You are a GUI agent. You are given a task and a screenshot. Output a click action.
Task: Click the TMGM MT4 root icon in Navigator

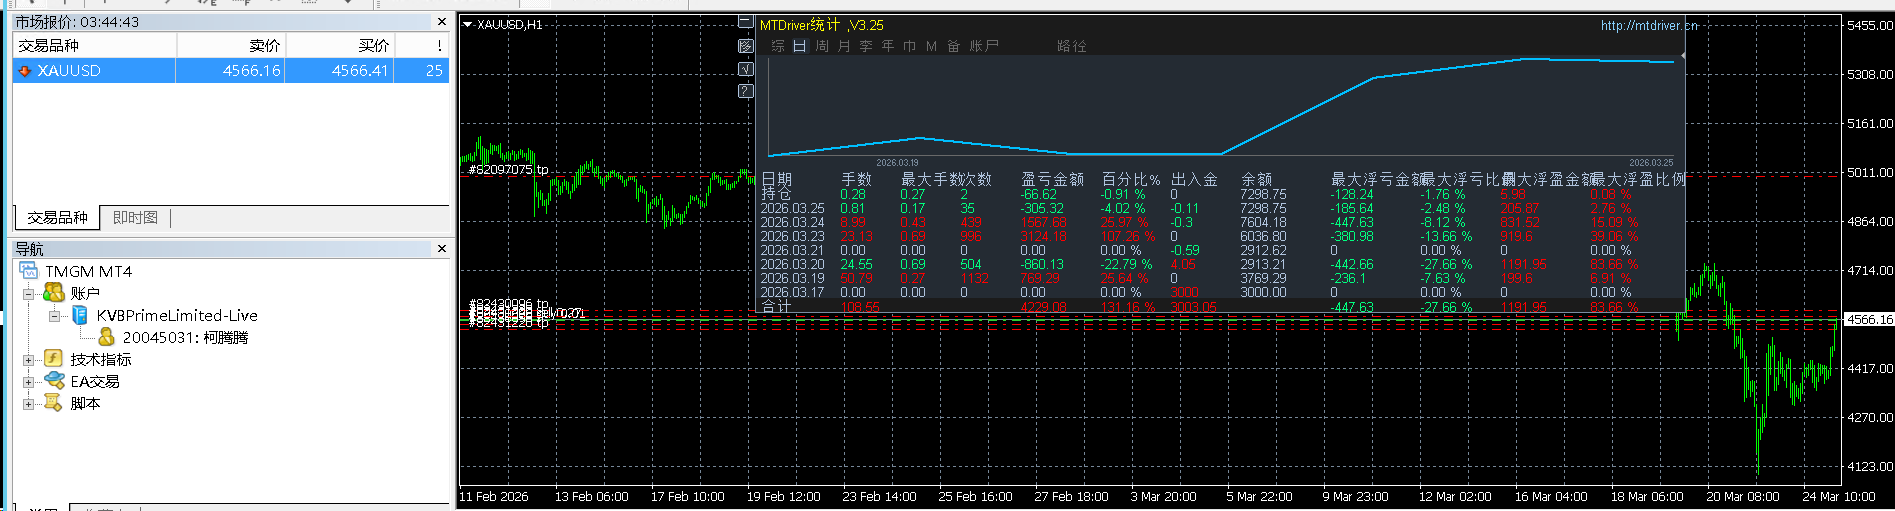29,271
